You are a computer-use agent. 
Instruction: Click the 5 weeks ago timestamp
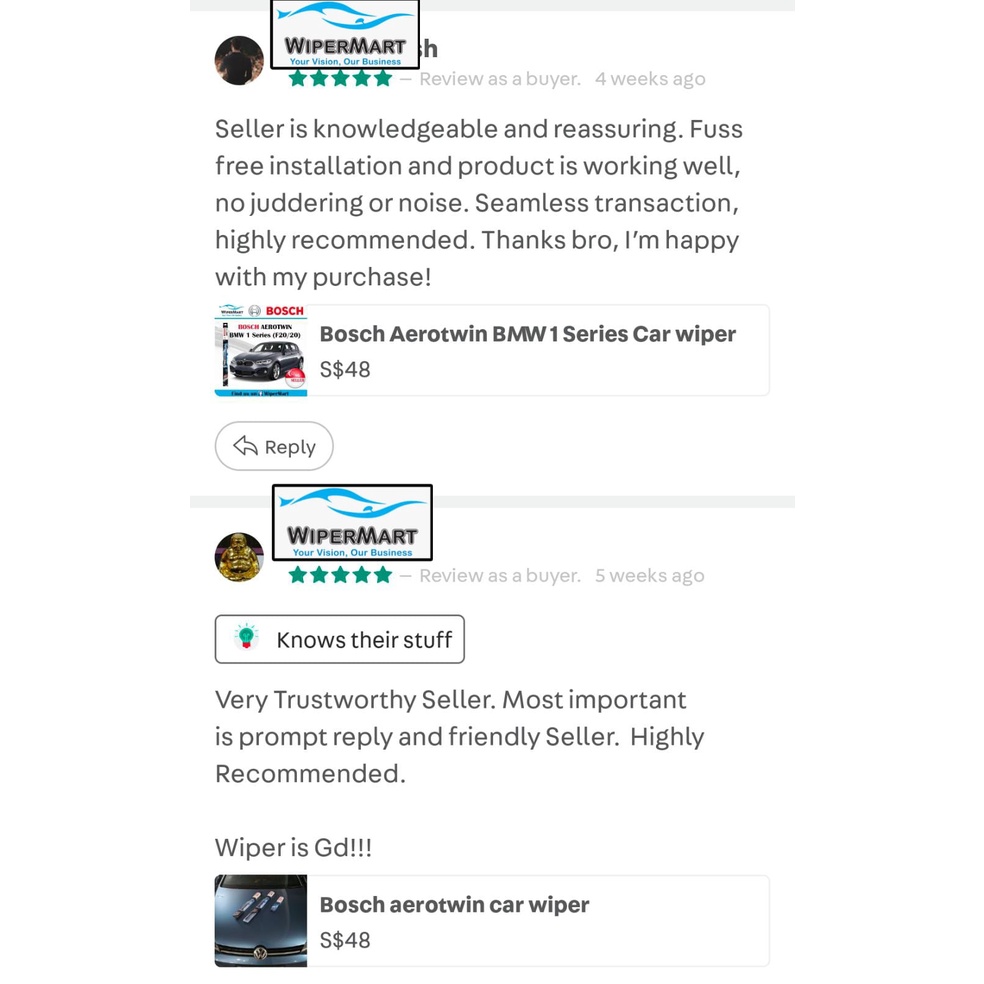tap(650, 575)
